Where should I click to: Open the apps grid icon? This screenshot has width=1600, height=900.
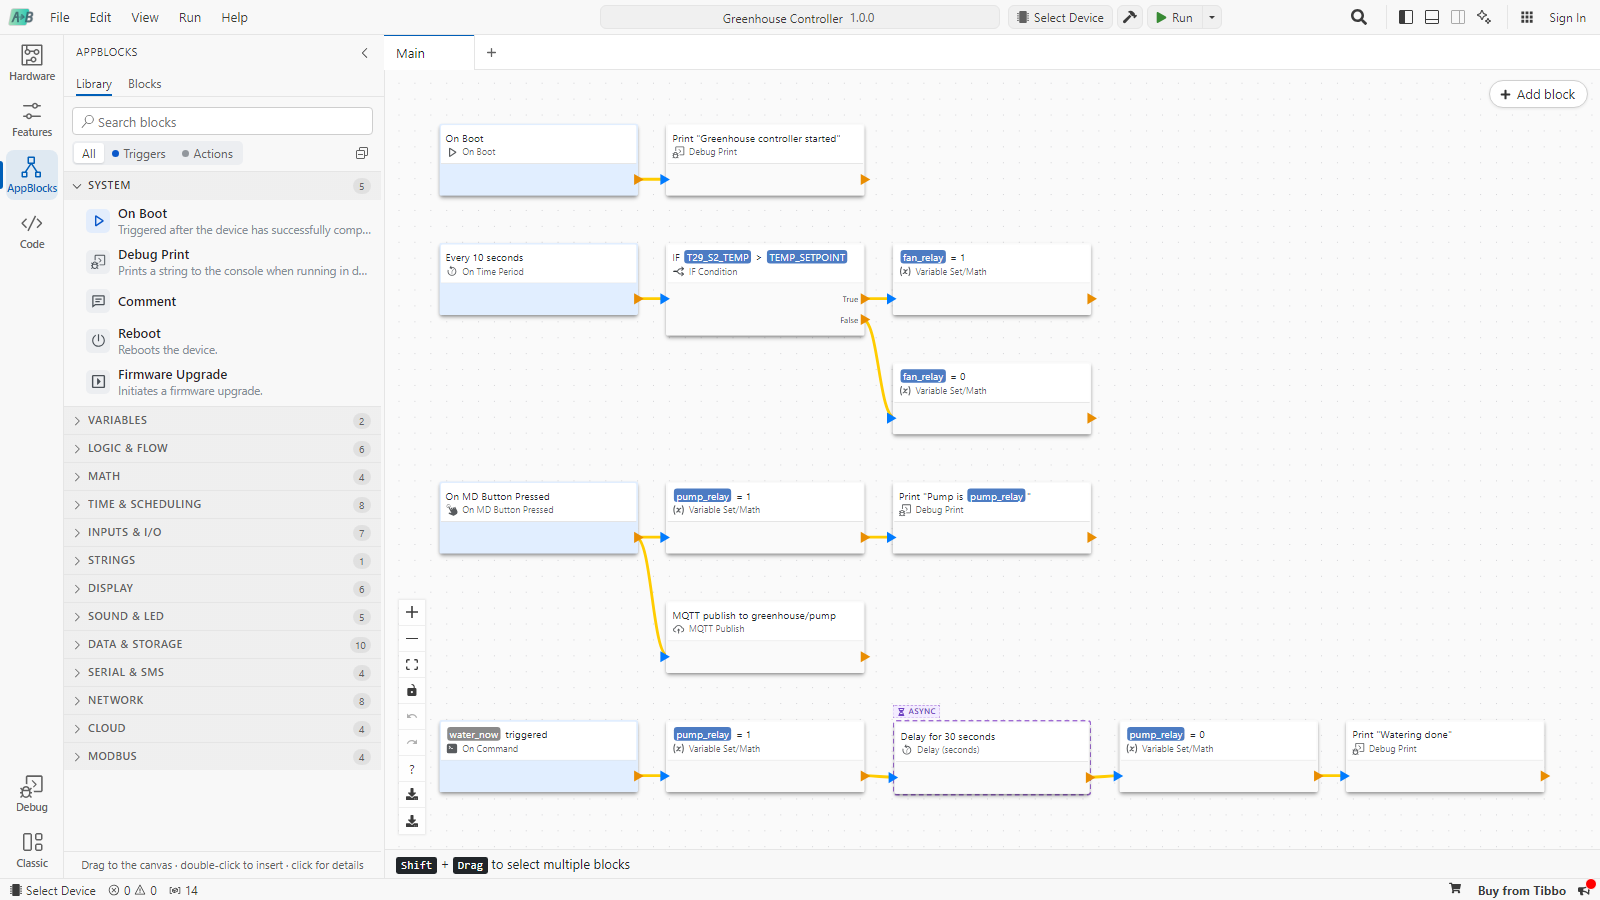pos(1527,17)
